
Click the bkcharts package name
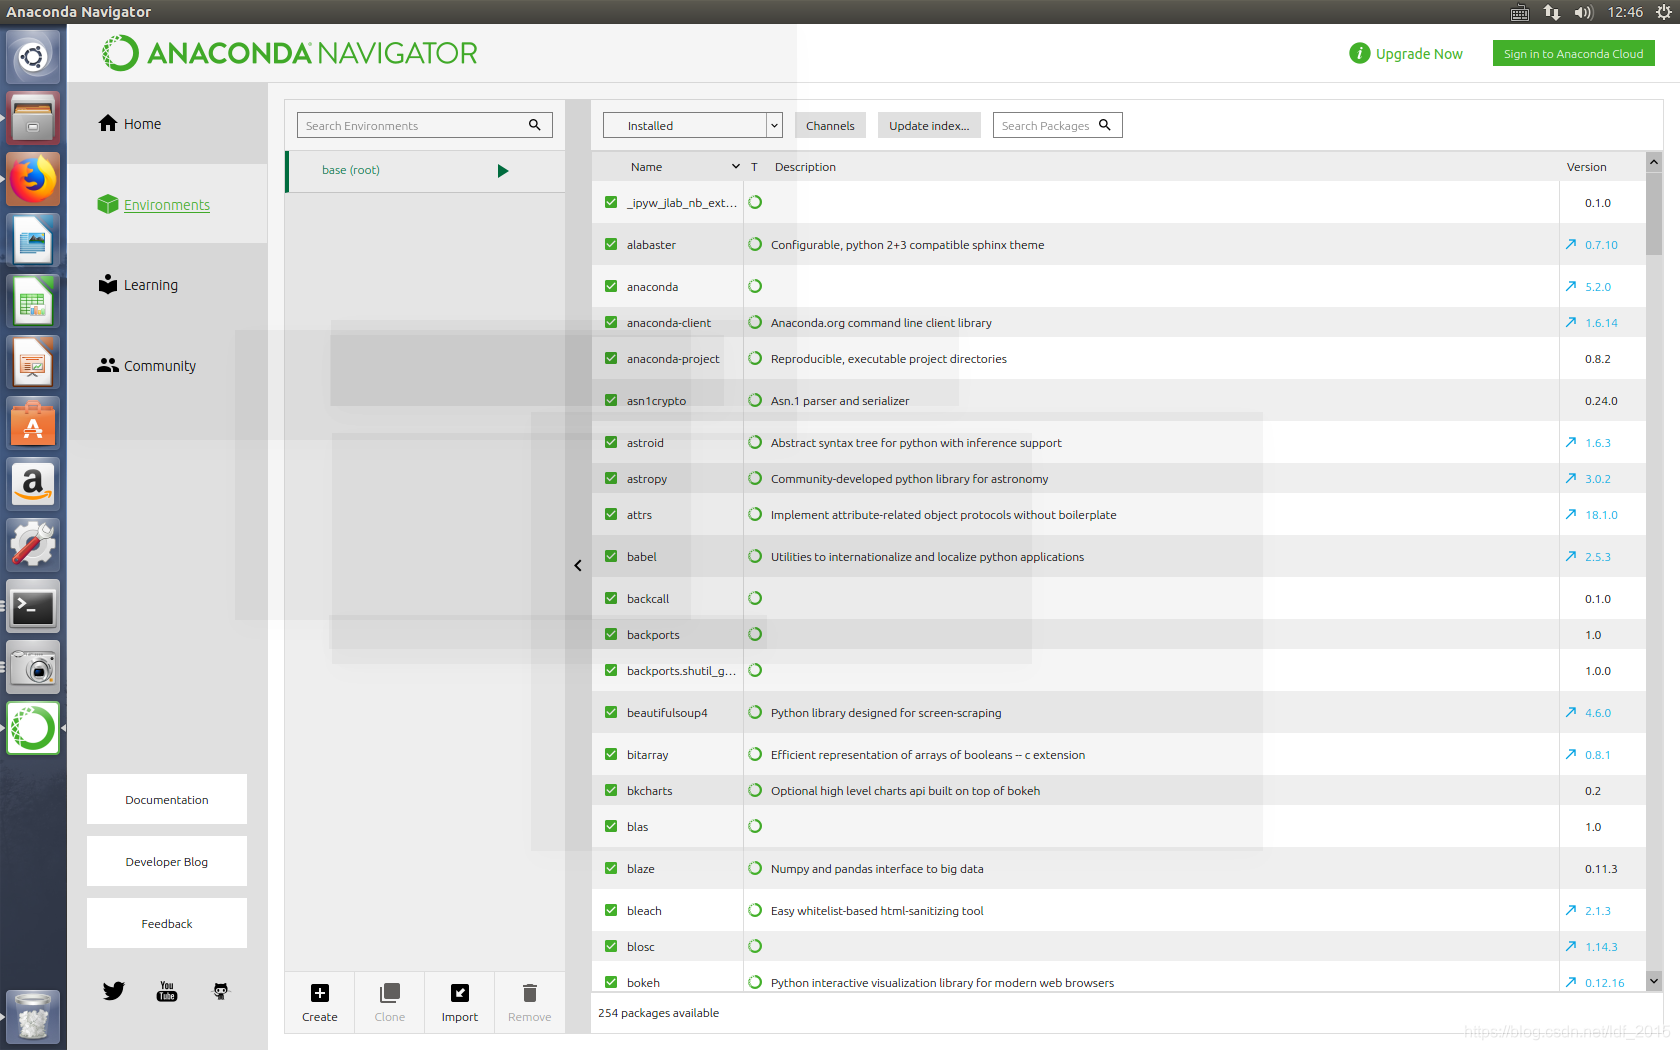pyautogui.click(x=650, y=791)
